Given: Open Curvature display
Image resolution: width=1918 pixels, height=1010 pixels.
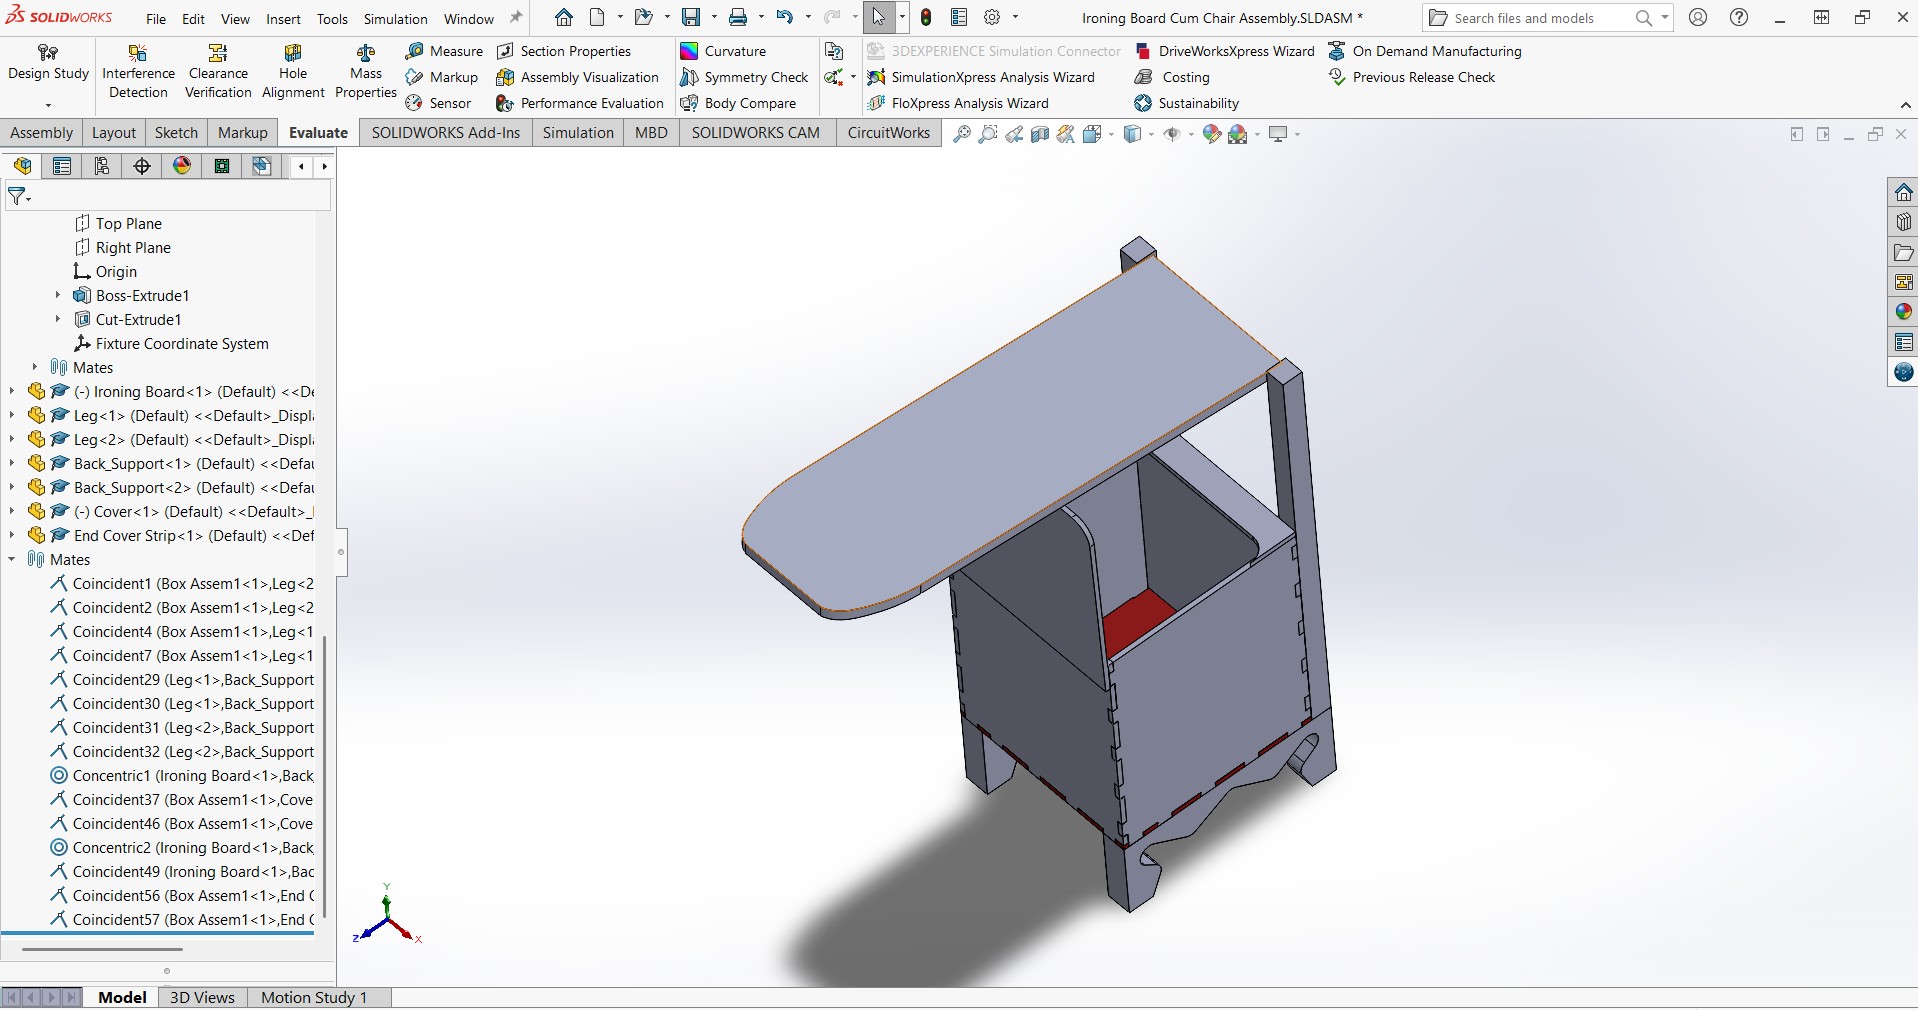Looking at the screenshot, I should (722, 51).
